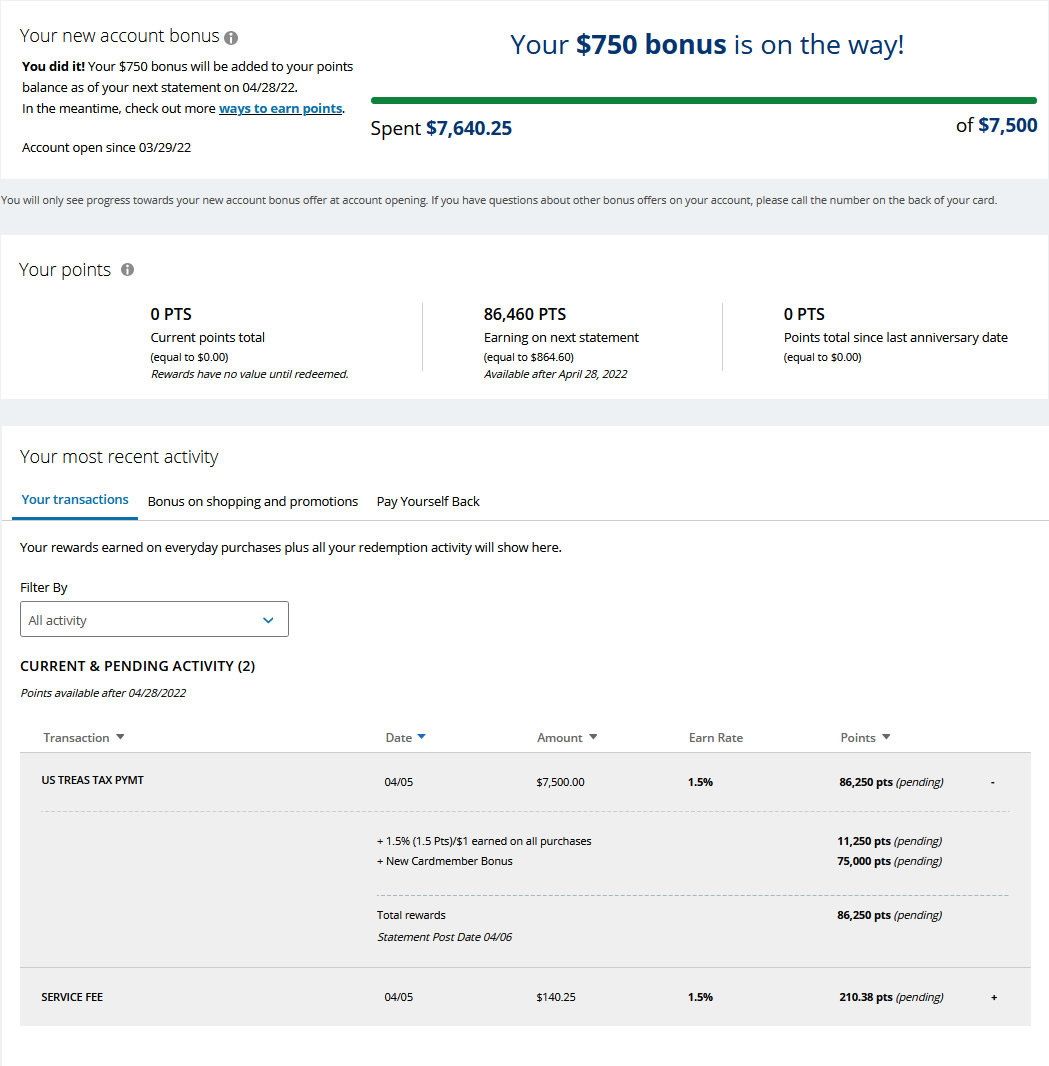Screen dimensions: 1049x1066
Task: Collapse US TREAS TAX PYMT details
Action: point(993,783)
